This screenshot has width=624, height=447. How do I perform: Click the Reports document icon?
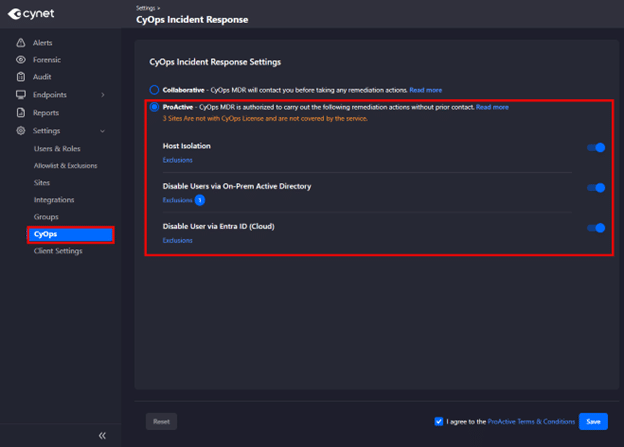(x=21, y=113)
